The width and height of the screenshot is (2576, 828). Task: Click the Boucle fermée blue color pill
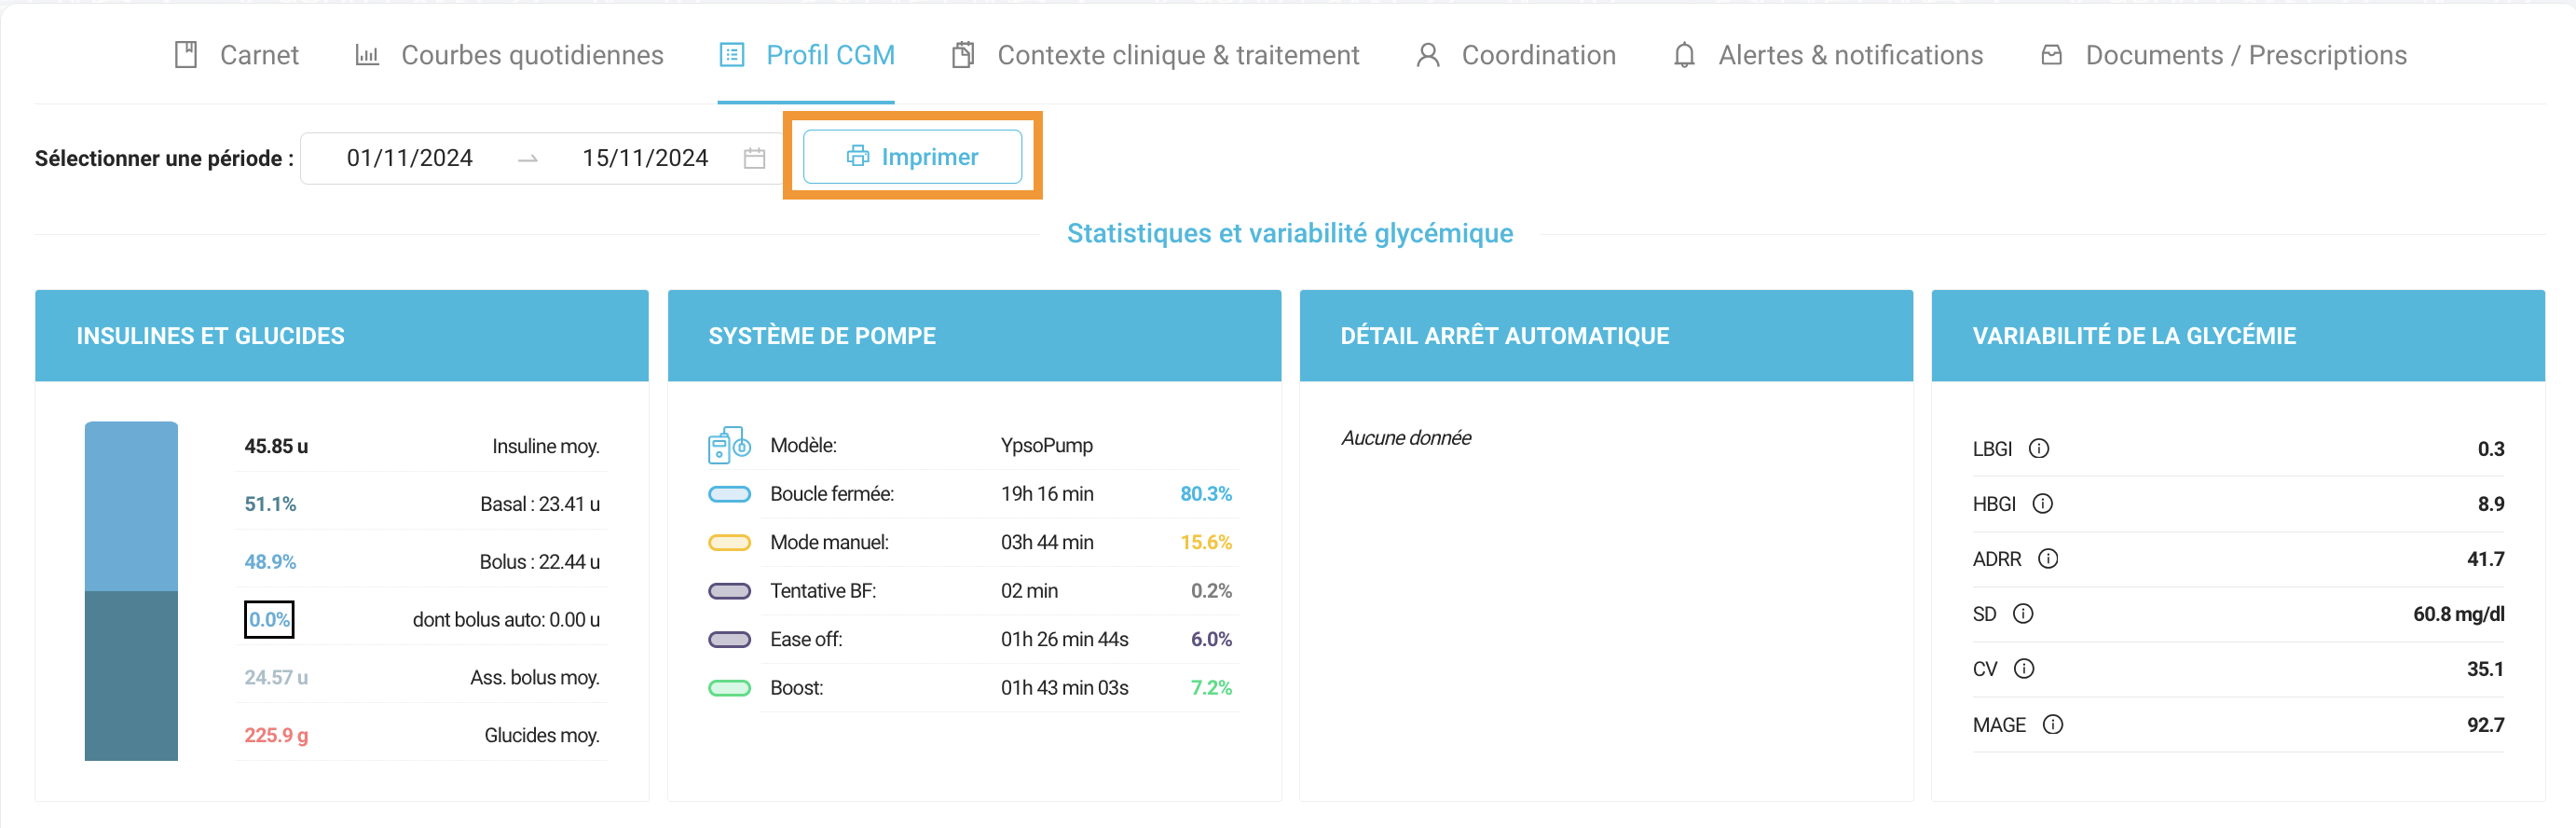pyautogui.click(x=729, y=494)
